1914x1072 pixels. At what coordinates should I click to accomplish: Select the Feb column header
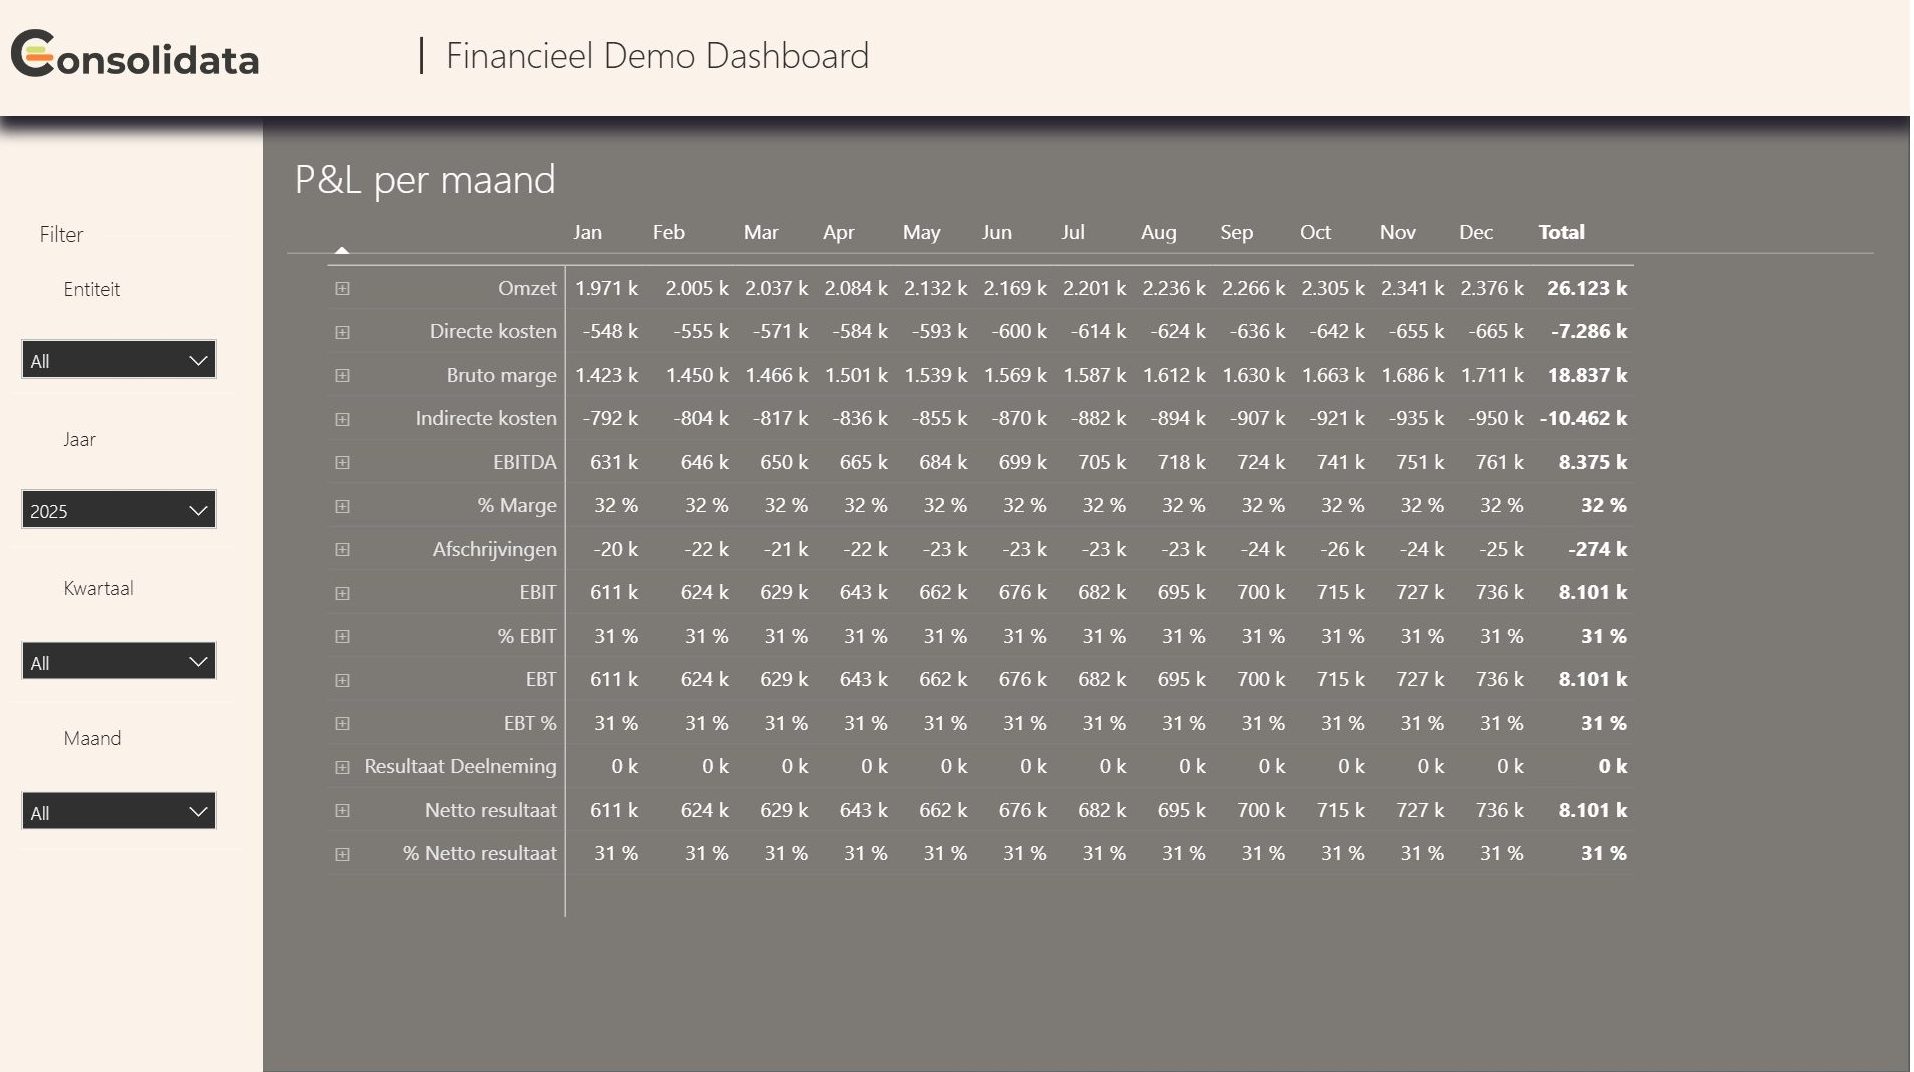click(669, 232)
